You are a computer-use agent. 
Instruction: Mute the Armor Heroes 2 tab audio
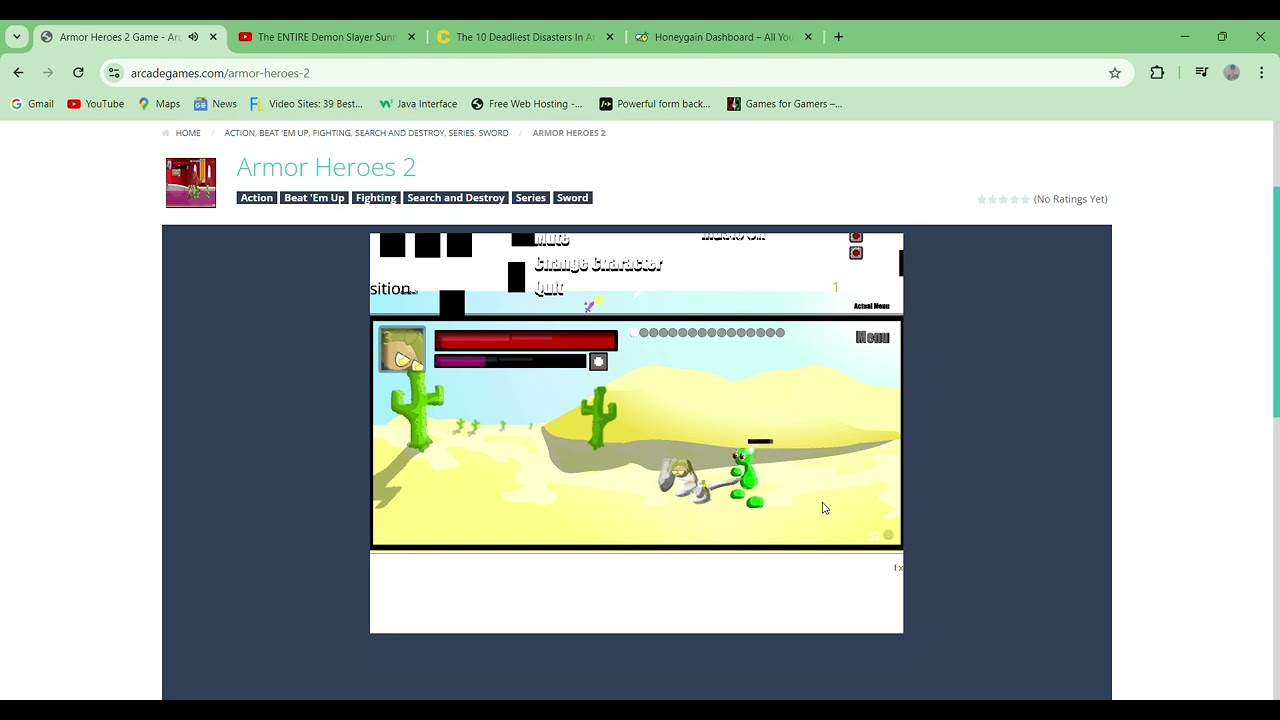[x=193, y=37]
